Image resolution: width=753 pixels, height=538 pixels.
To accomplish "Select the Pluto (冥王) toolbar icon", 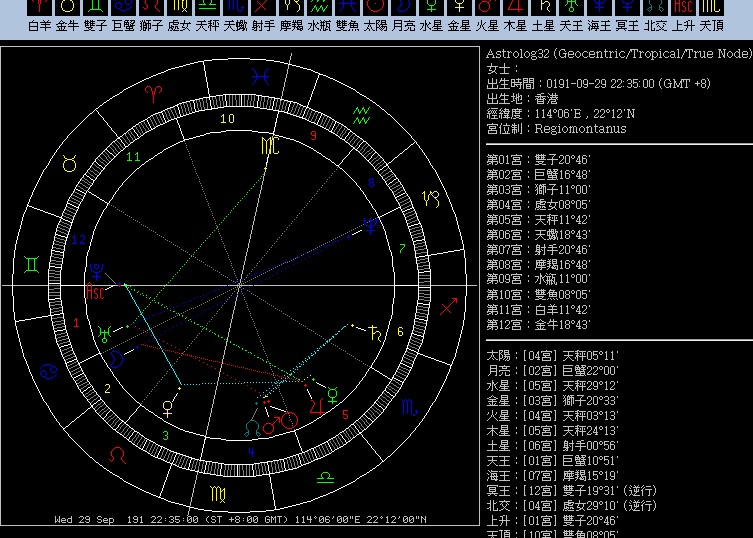I will pos(627,7).
